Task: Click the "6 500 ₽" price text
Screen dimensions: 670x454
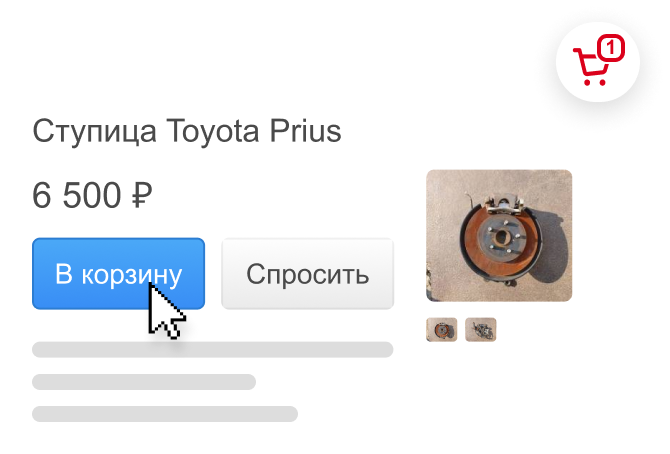Action: [92, 195]
